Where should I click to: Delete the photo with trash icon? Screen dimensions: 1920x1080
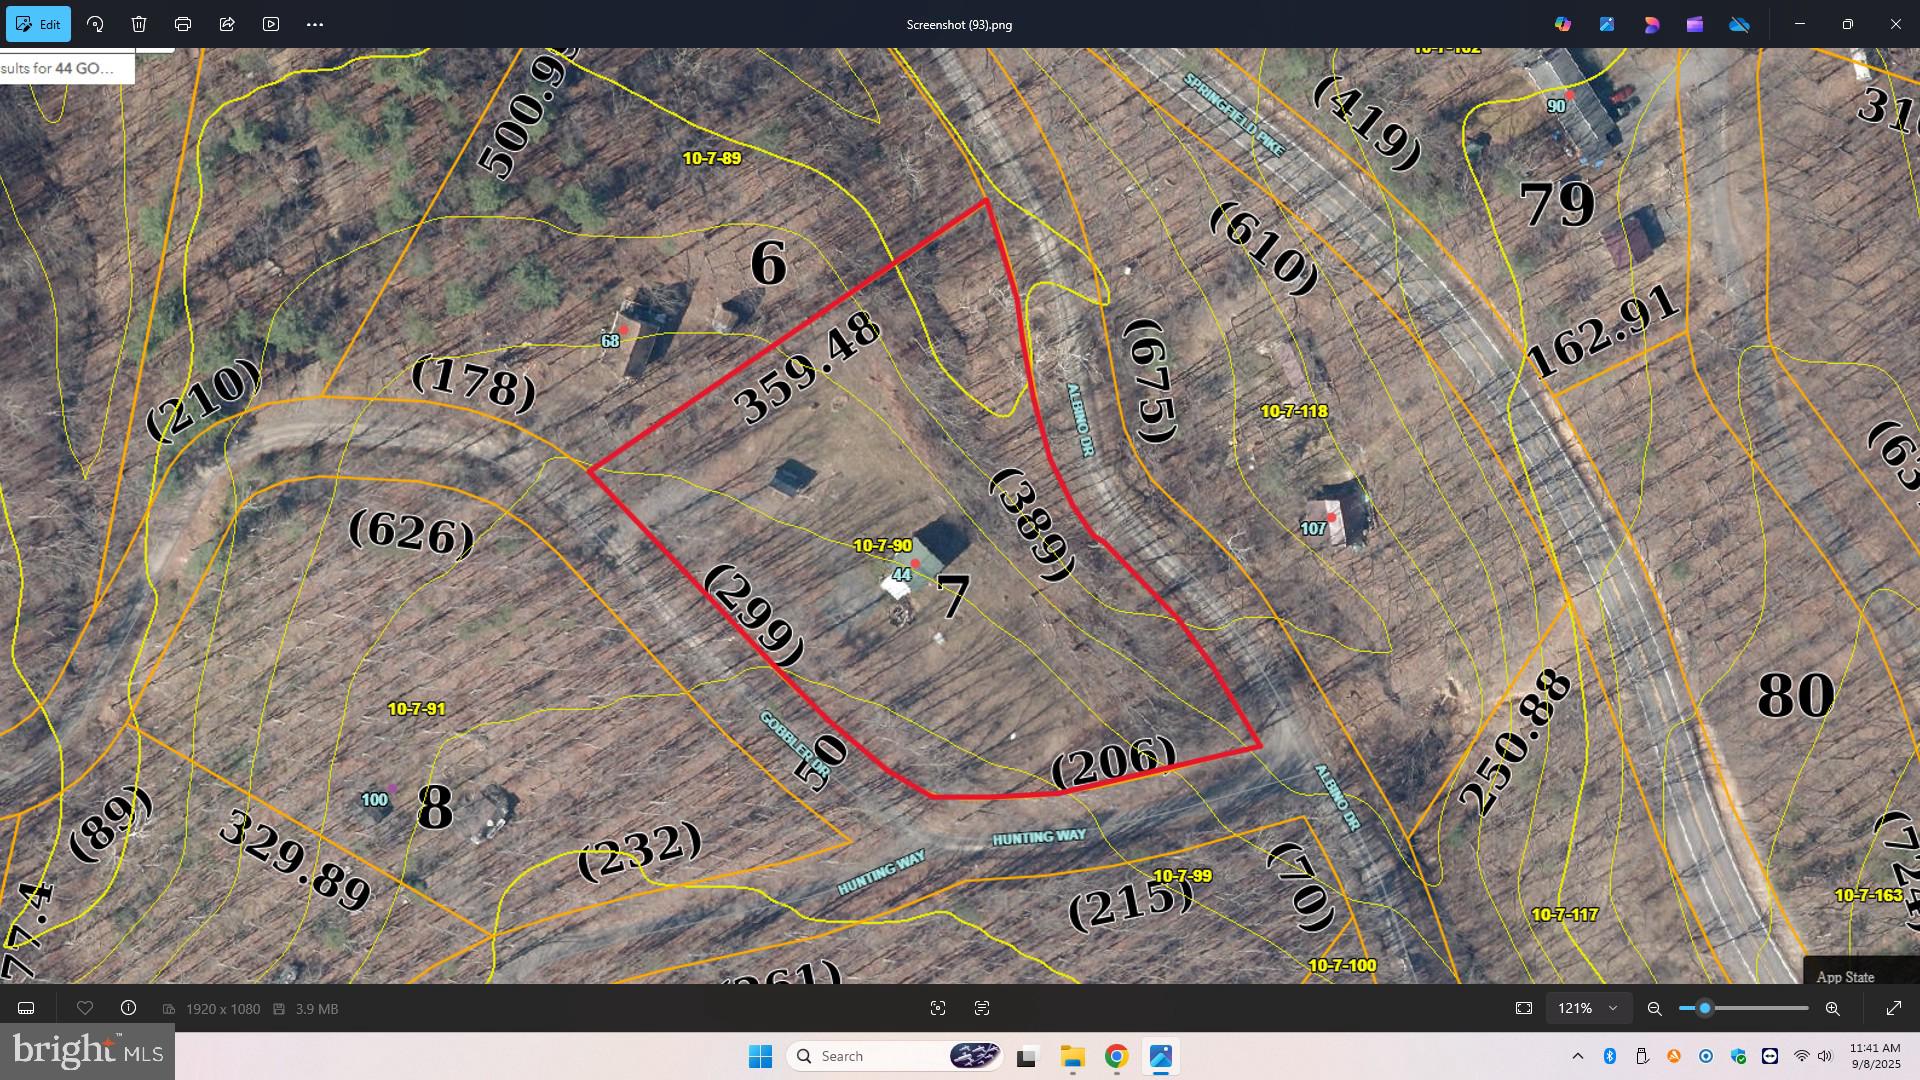click(x=139, y=24)
